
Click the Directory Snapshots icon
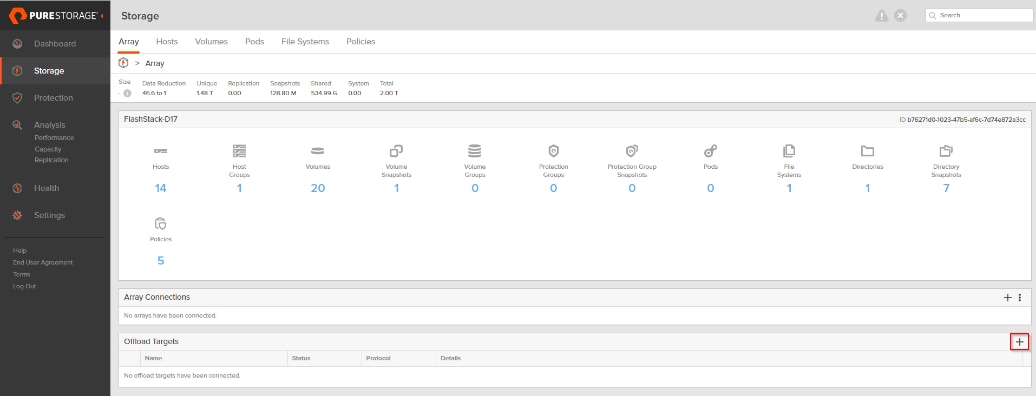pos(946,151)
